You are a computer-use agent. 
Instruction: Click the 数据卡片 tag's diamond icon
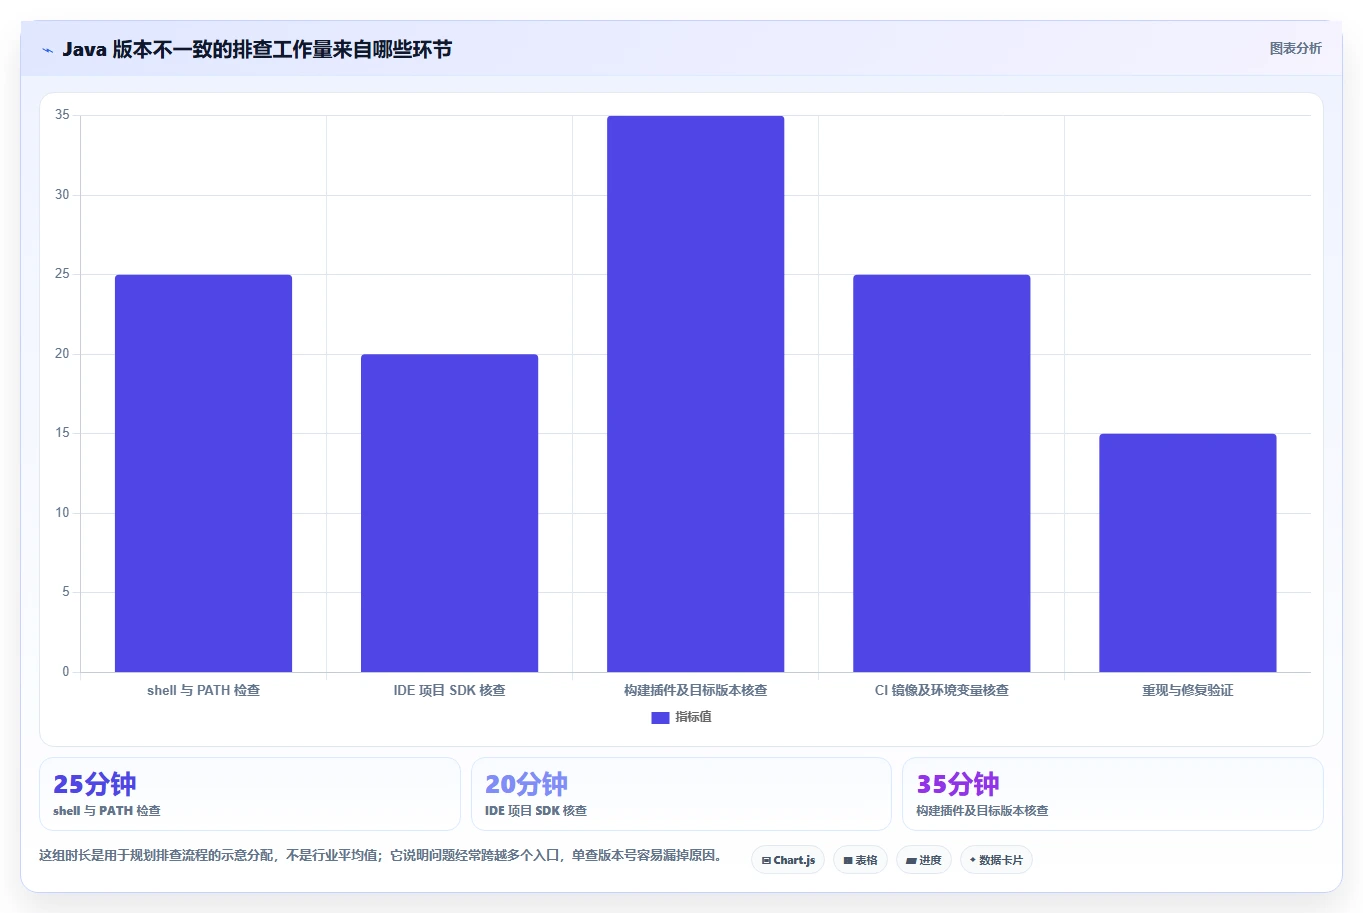[972, 860]
